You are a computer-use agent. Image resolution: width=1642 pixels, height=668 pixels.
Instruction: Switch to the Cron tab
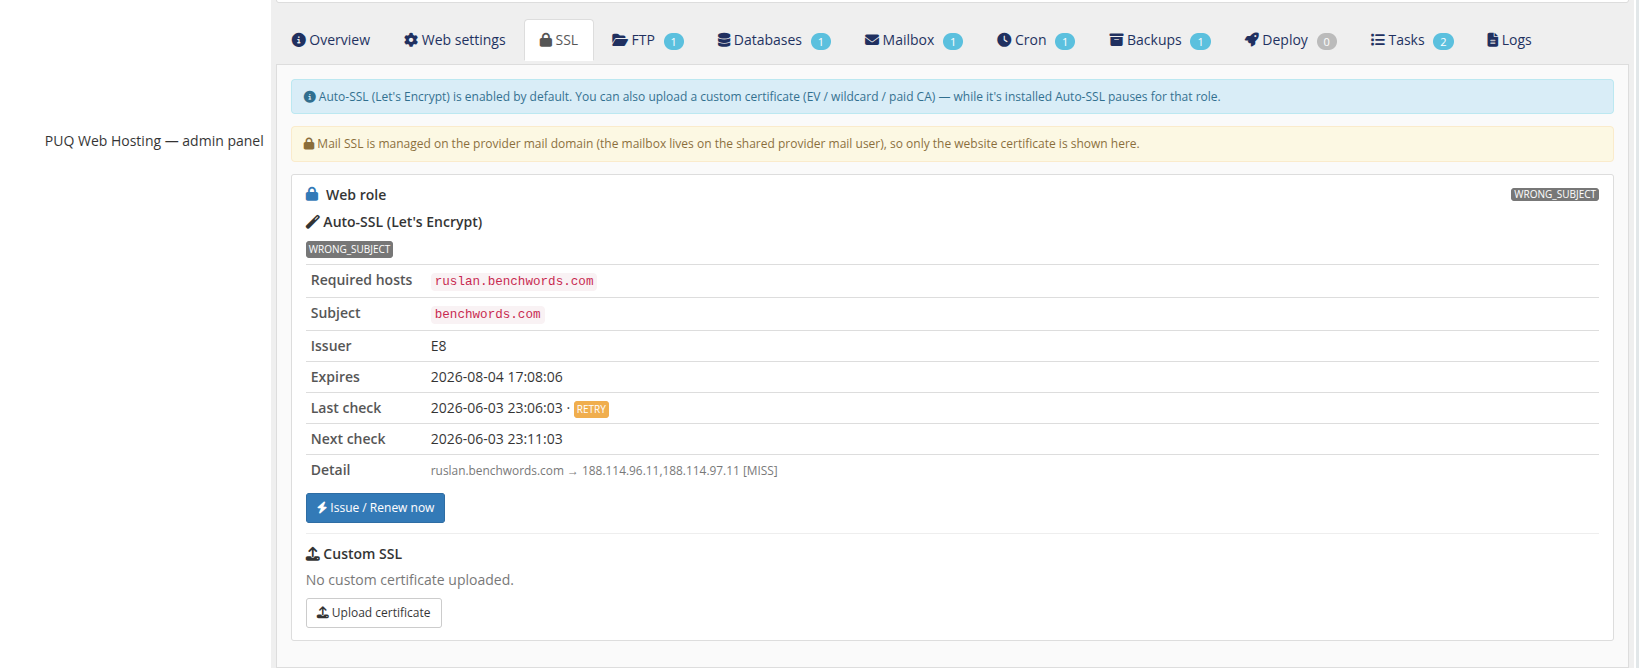[x=1035, y=40]
